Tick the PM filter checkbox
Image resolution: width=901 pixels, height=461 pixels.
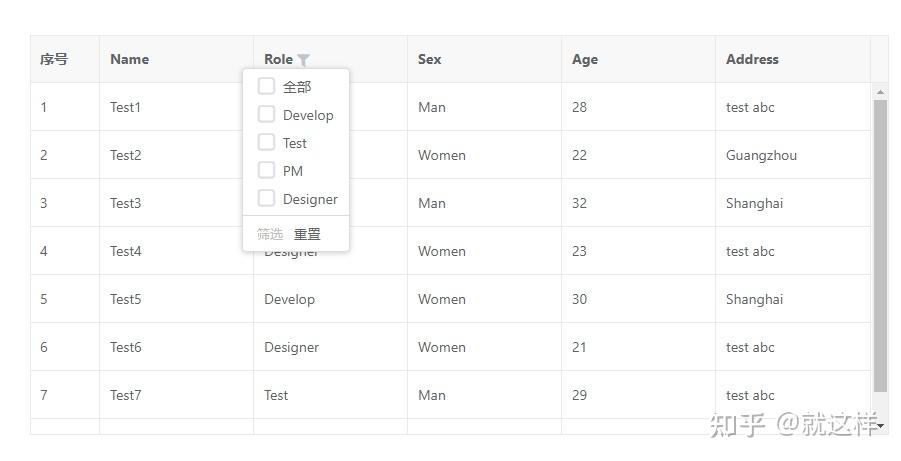pos(267,170)
